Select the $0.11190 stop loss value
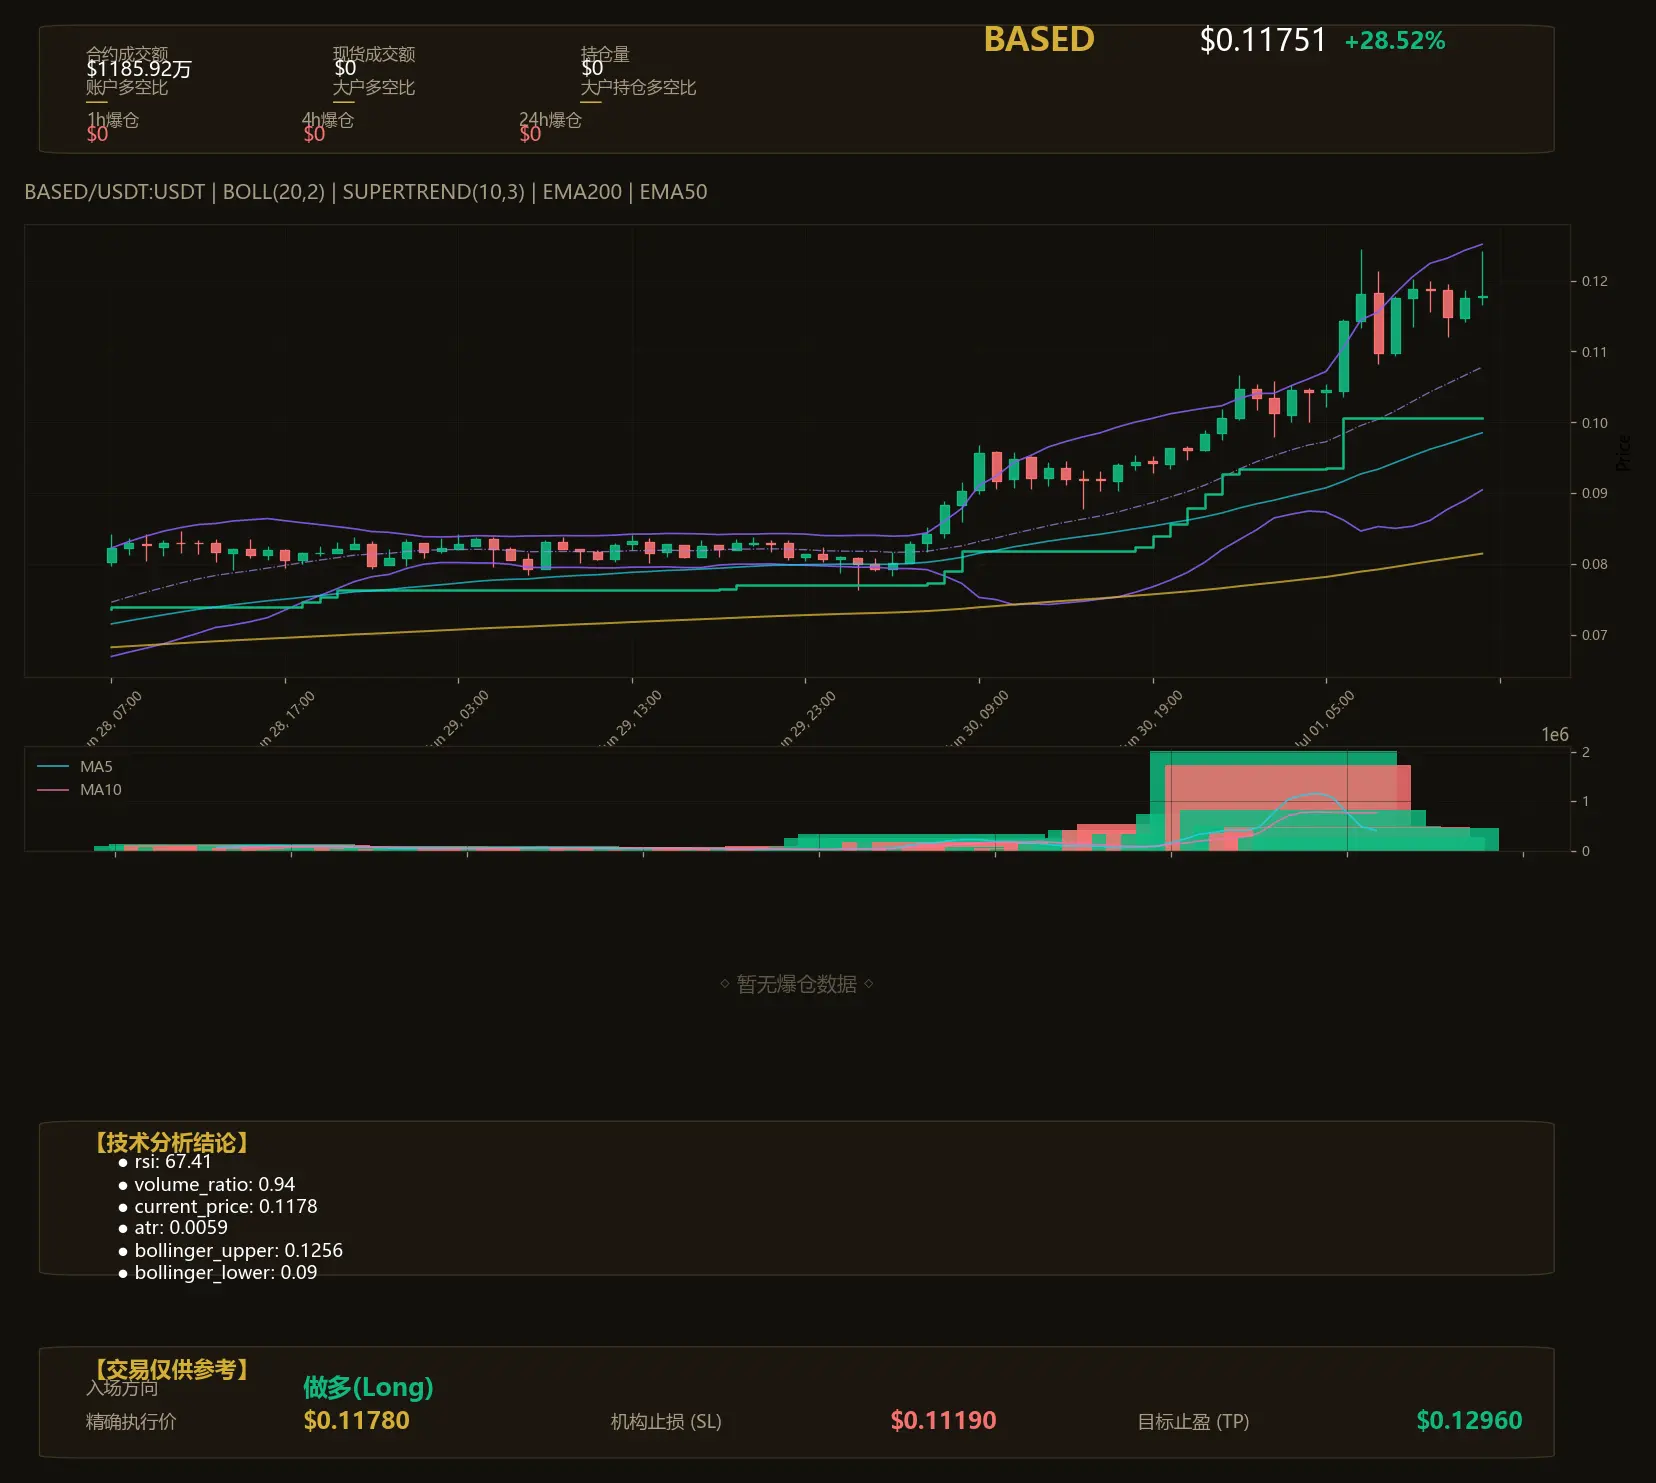Image resolution: width=1656 pixels, height=1483 pixels. [944, 1421]
